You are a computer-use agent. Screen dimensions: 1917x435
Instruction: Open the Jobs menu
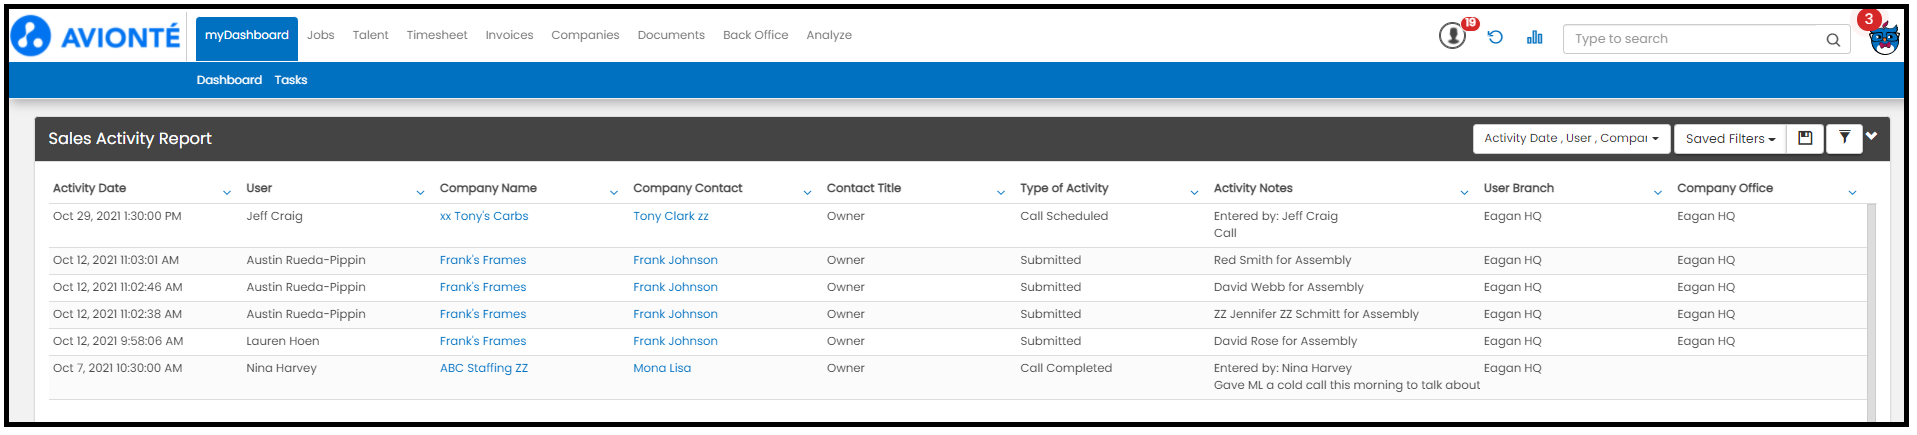pos(320,35)
